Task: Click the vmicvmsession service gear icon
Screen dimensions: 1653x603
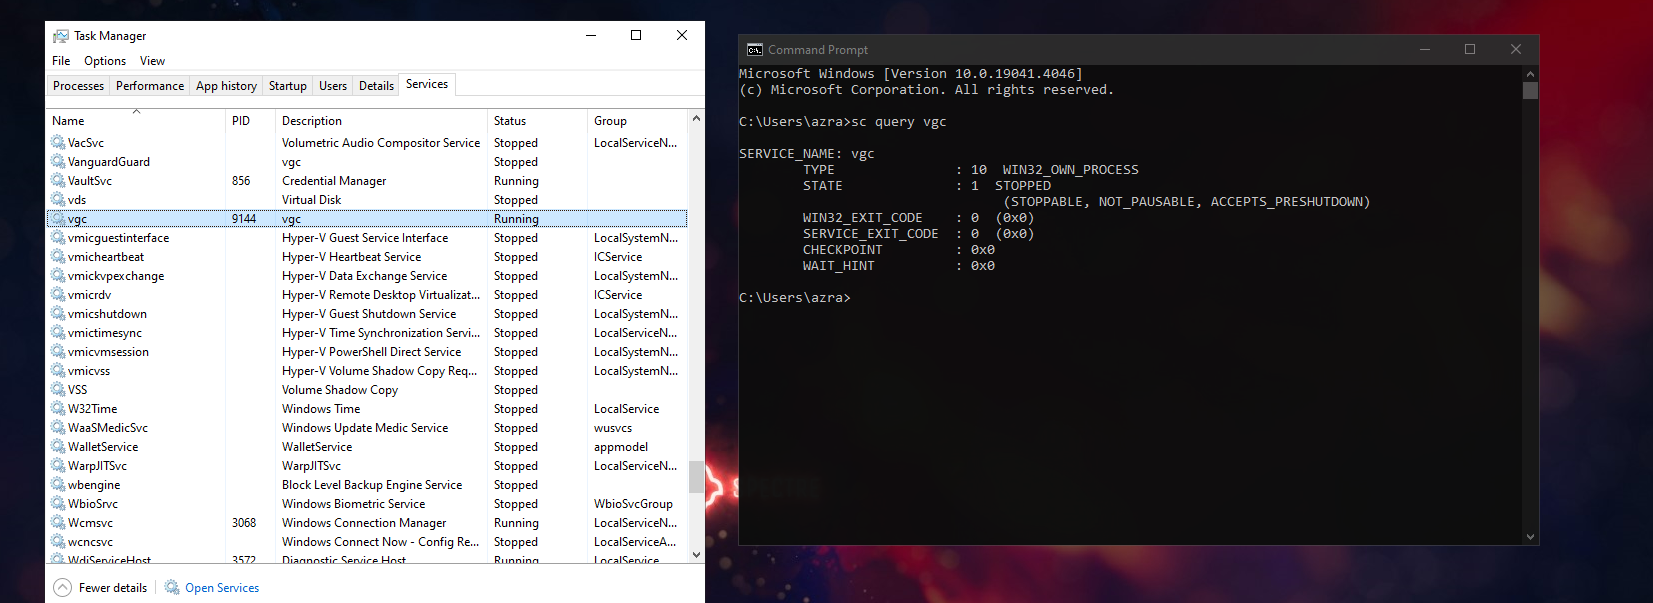Action: (58, 352)
